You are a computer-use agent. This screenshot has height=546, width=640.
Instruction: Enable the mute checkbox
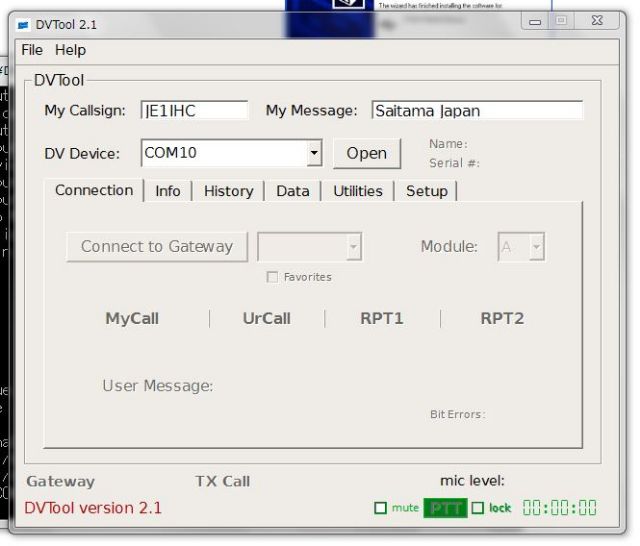coord(380,508)
